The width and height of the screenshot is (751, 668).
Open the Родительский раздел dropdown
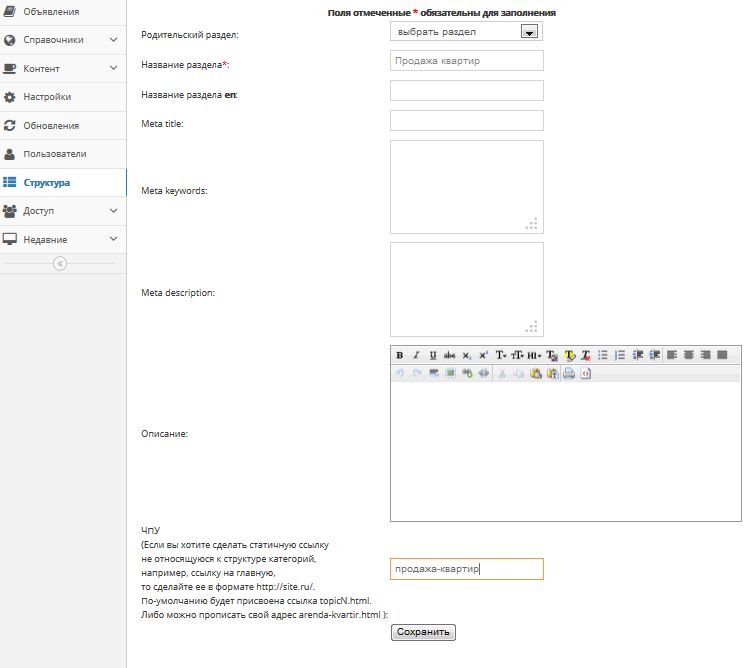467,32
